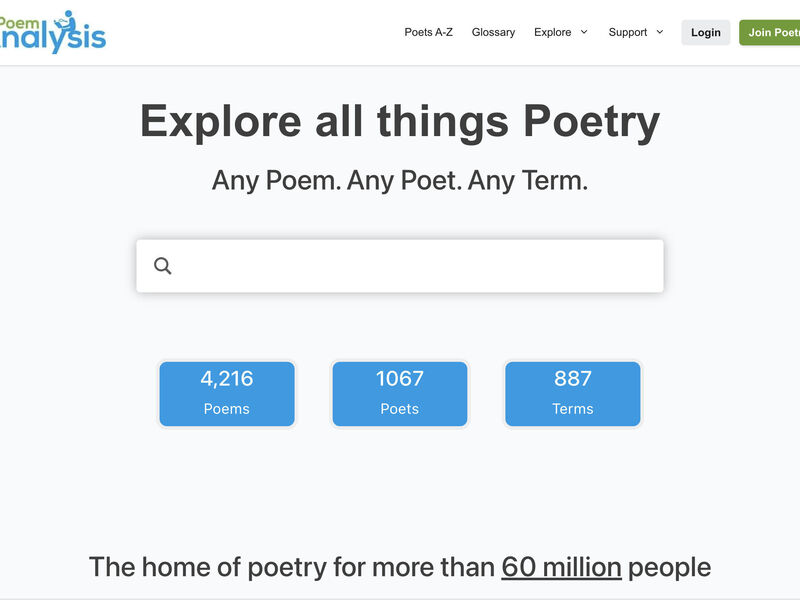Screen dimensions: 800x600
Task: Open the Explore dropdown menu
Action: (554, 32)
